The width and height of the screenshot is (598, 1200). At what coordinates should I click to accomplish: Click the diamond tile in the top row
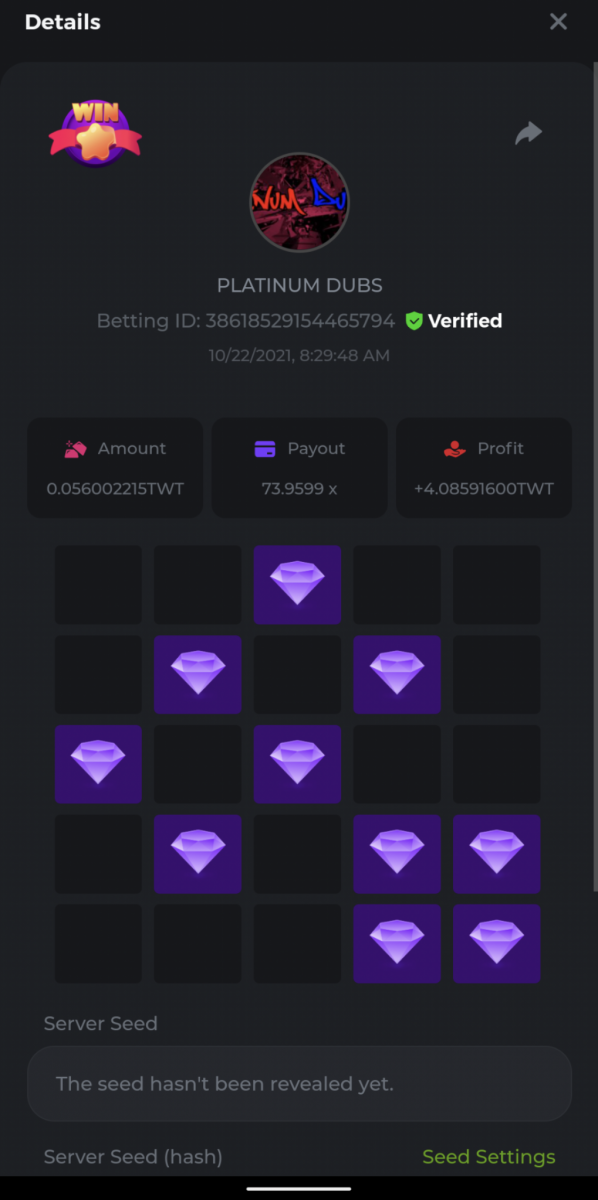pyautogui.click(x=297, y=584)
